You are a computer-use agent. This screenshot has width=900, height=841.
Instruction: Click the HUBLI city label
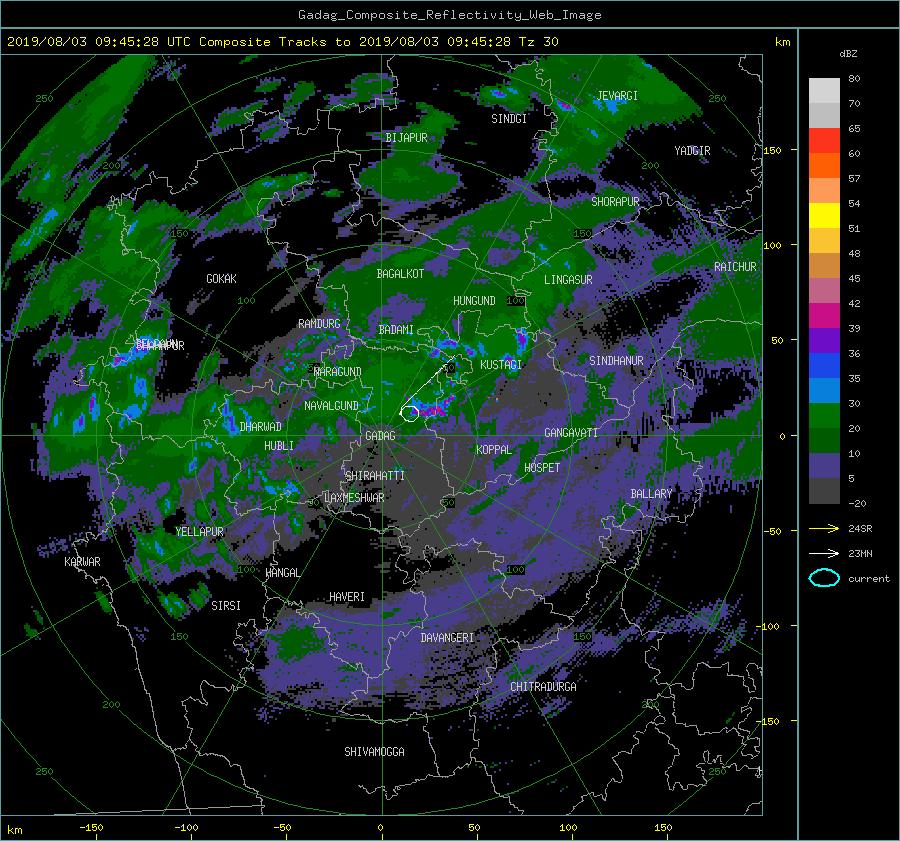279,446
